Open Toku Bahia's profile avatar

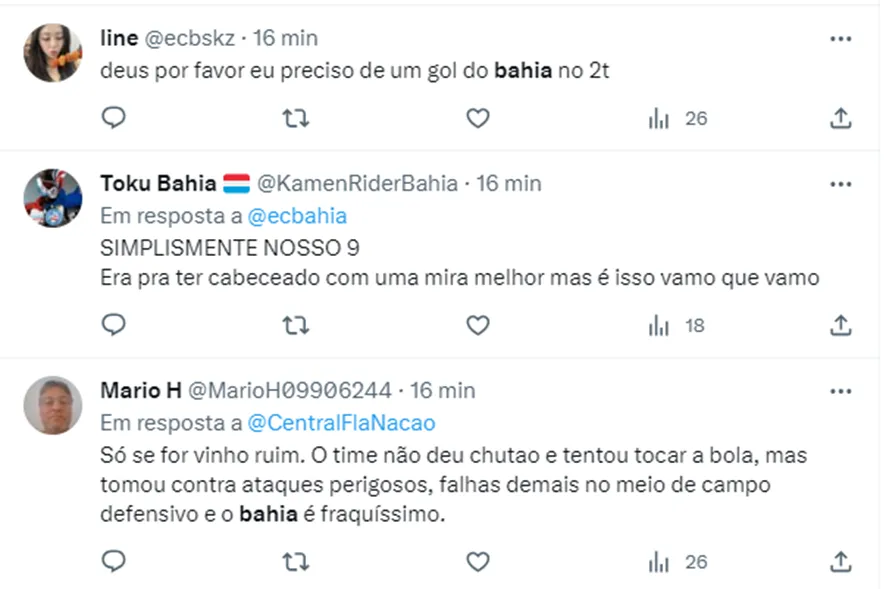click(53, 198)
